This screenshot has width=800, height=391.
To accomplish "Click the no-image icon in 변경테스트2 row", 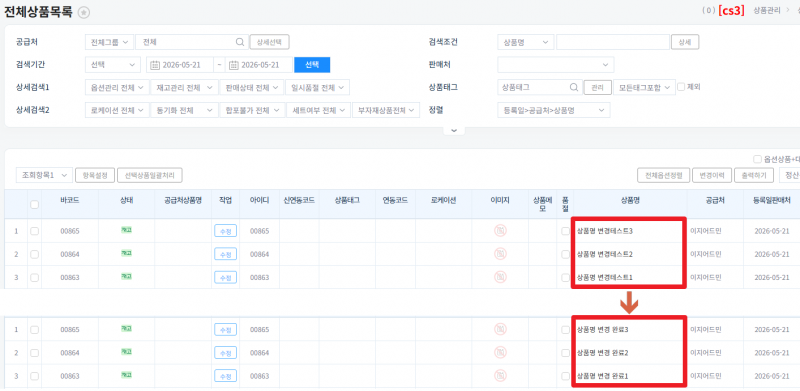I will (x=501, y=254).
